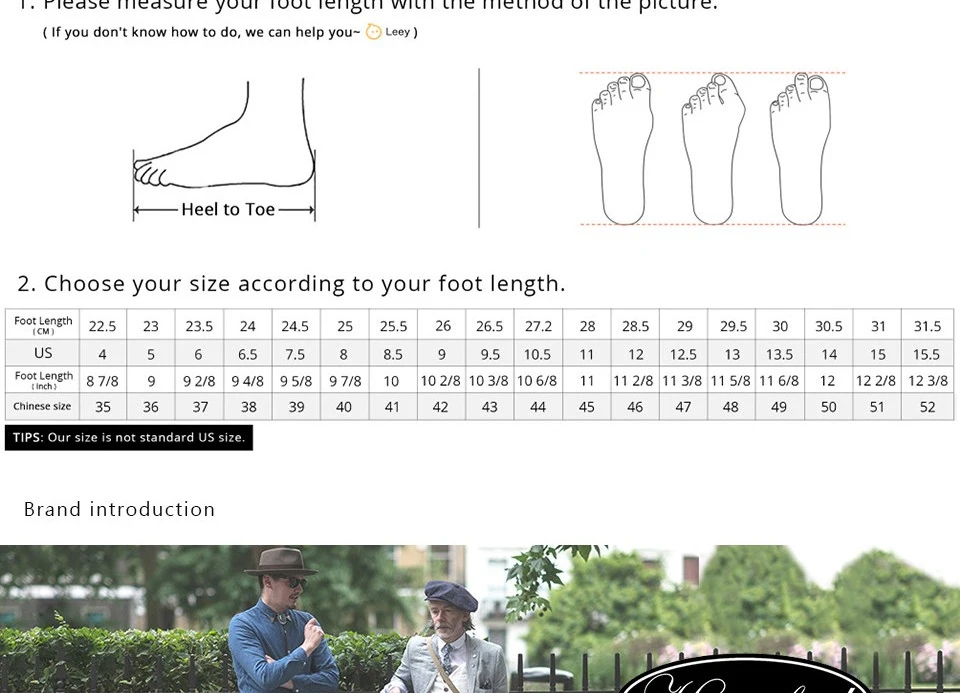The height and width of the screenshot is (693, 960).
Task: Click the '10 6/8' inch cell
Action: click(x=537, y=381)
